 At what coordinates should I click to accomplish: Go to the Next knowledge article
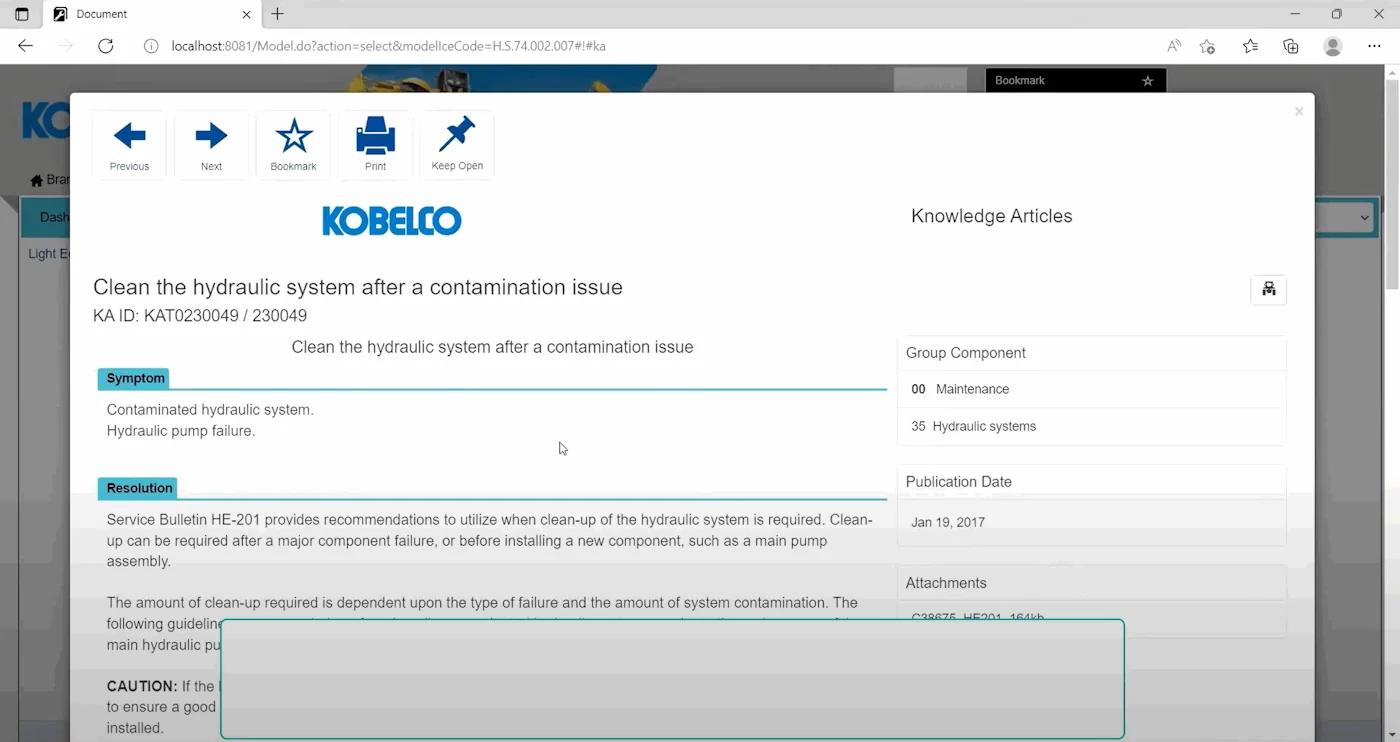211,145
